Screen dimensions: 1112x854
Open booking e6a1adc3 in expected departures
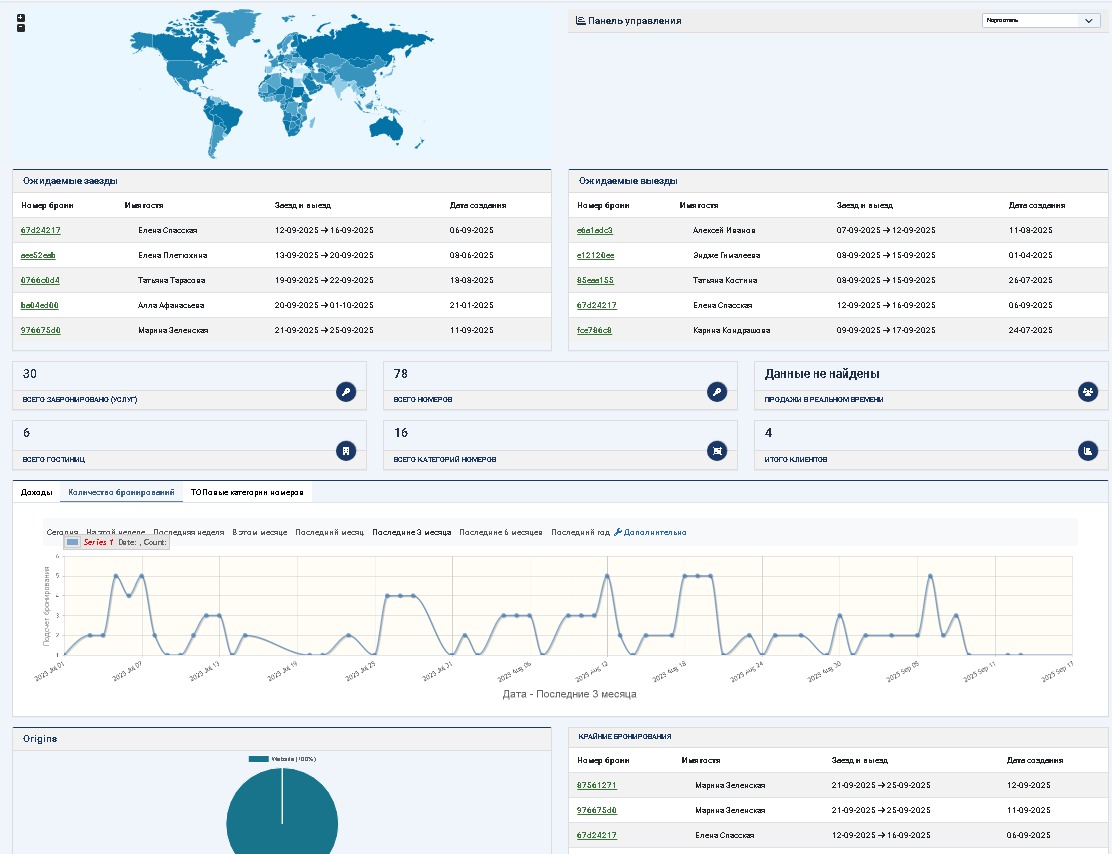pos(595,230)
